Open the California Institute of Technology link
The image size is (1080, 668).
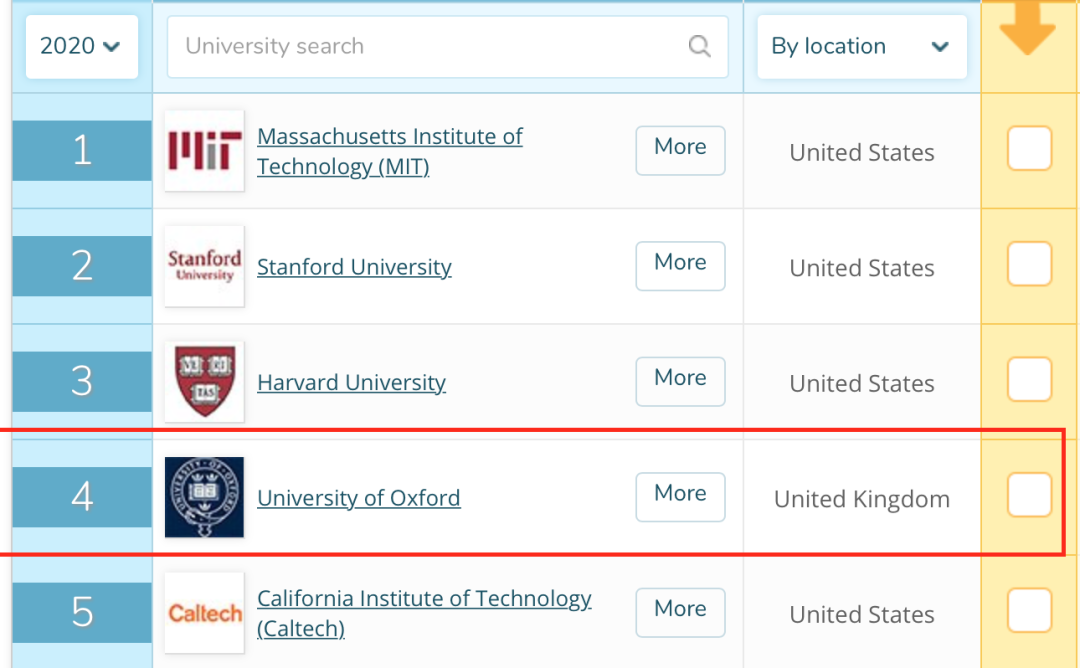424,599
